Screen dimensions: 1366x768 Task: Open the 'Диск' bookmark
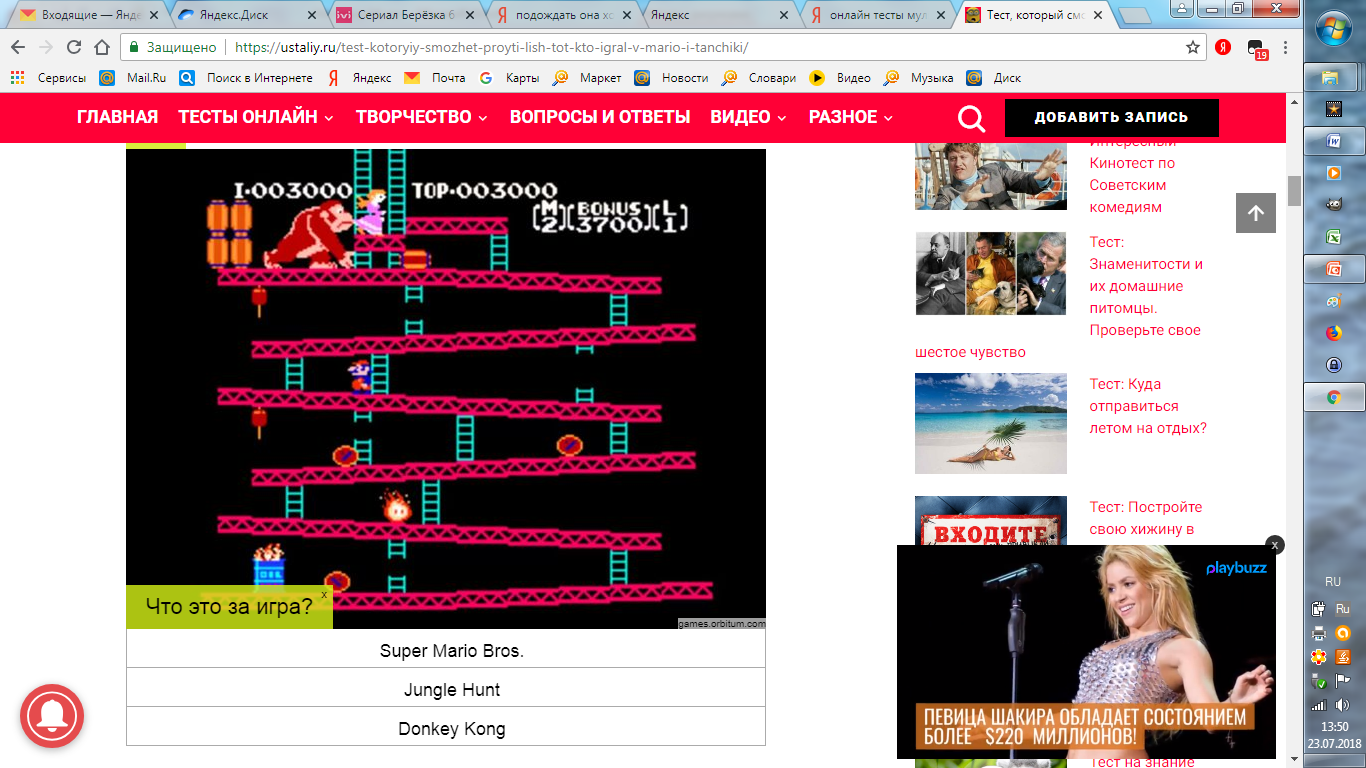[994, 77]
